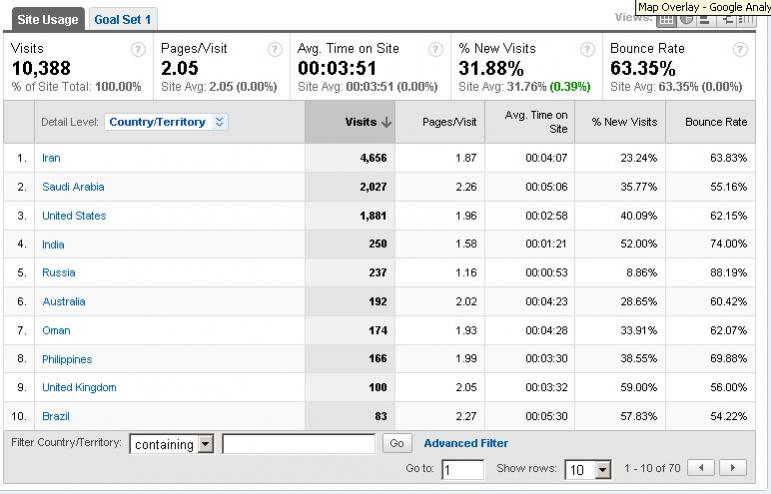Screen dimensions: 771x494
Task: Open the Saudi Arabia country link
Action: click(x=73, y=187)
